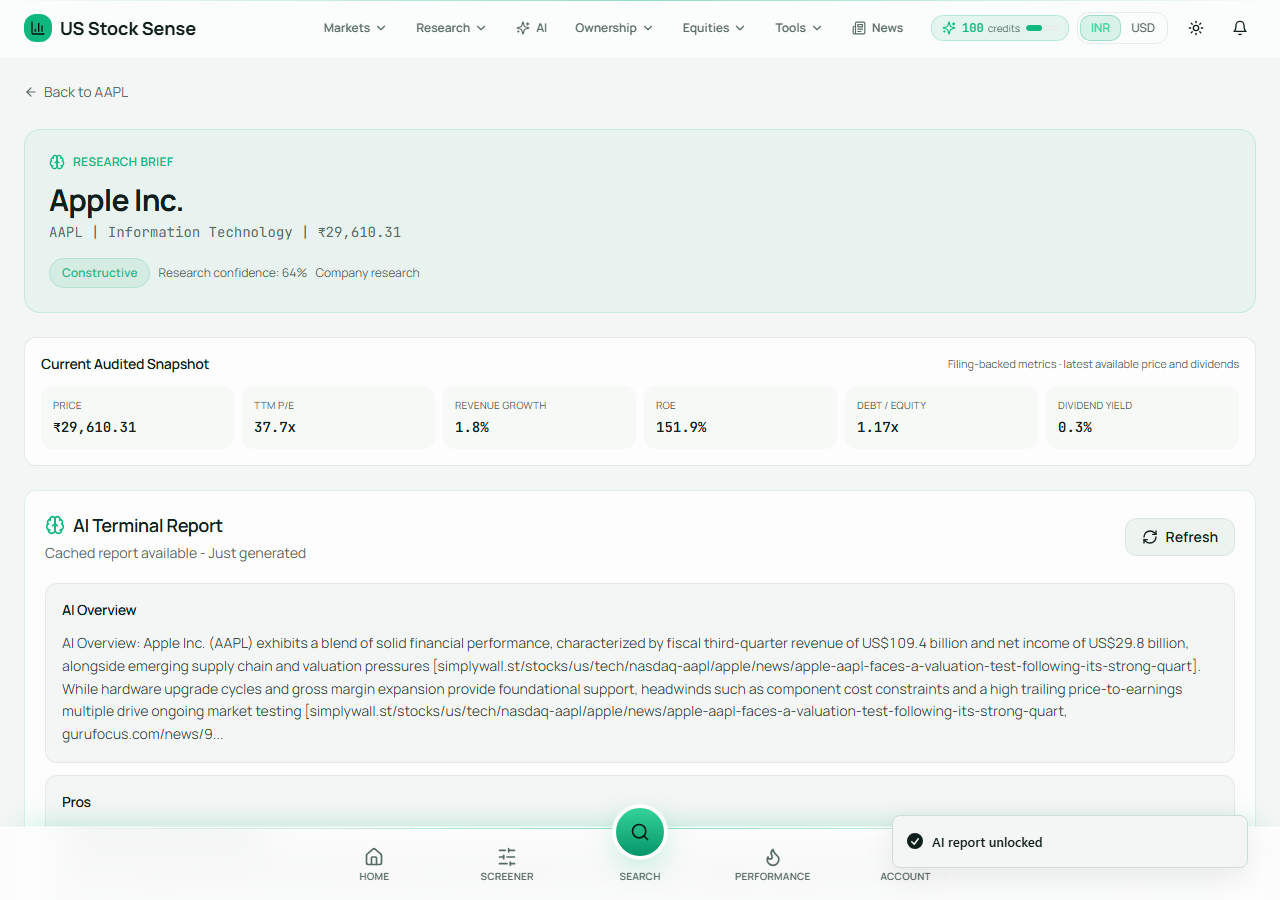Click the DIVIDEND YIELD 0.3% value

(x=1075, y=427)
